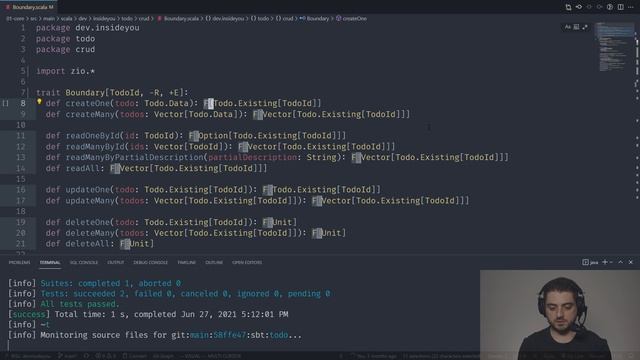The width and height of the screenshot is (640, 360).
Task: Click 'package crud' on line 3
Action: 65,49
